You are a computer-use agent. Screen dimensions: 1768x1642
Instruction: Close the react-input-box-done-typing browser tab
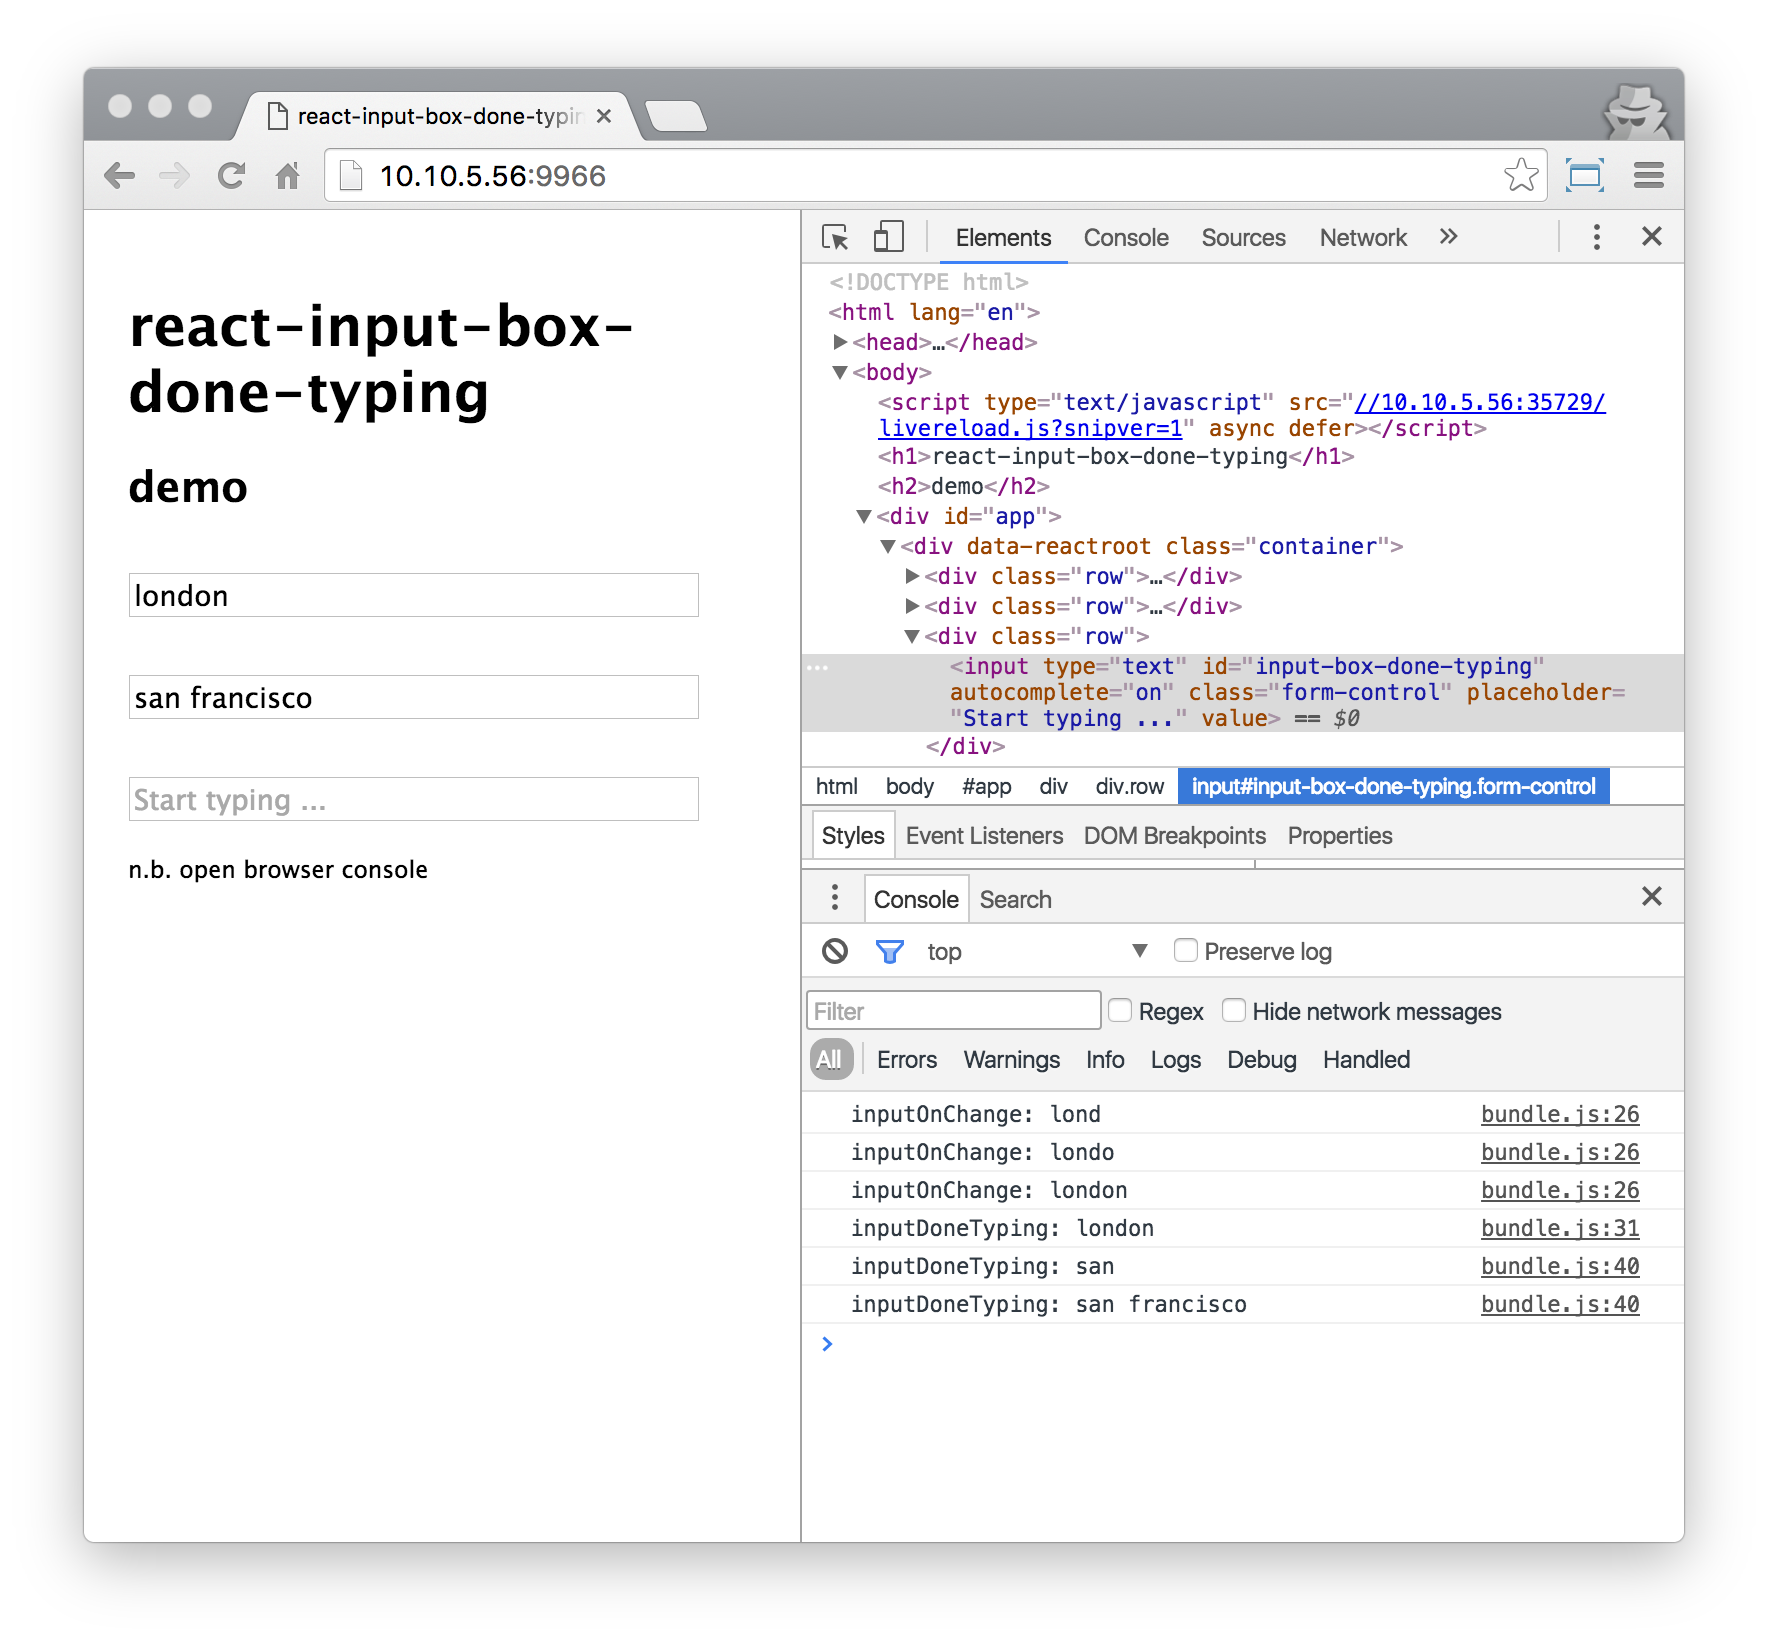click(x=604, y=116)
